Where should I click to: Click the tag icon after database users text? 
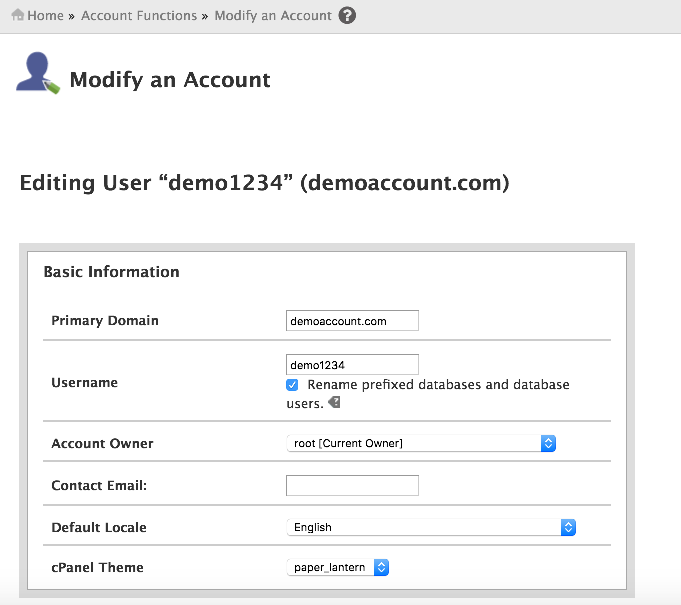click(334, 403)
